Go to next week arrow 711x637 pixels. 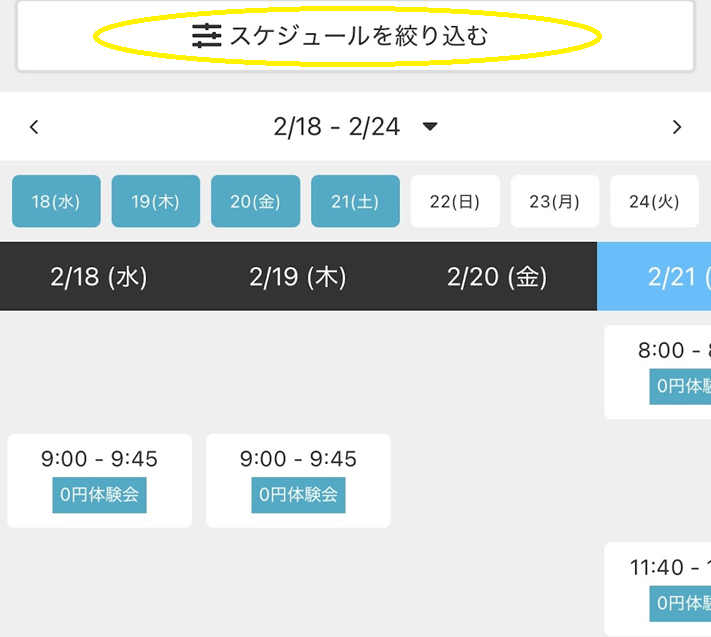coord(677,127)
